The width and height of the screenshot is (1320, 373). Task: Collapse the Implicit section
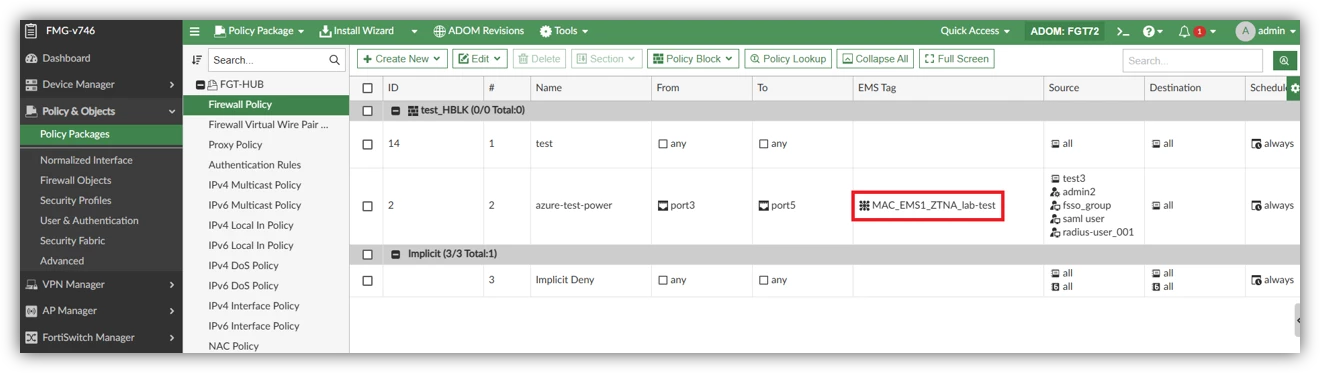(x=396, y=254)
